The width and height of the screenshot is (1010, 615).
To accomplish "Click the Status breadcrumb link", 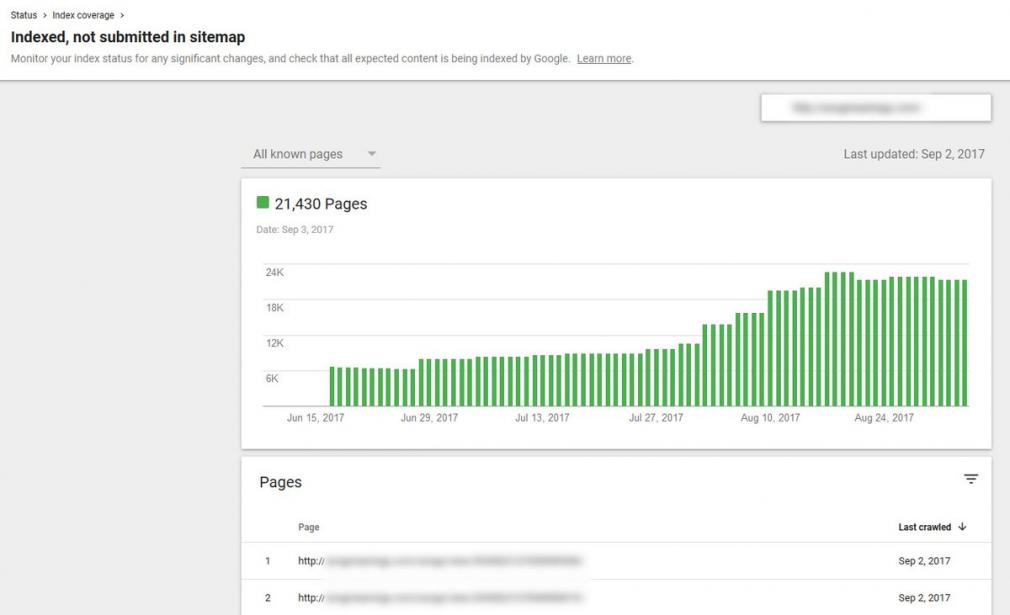I will coord(24,15).
